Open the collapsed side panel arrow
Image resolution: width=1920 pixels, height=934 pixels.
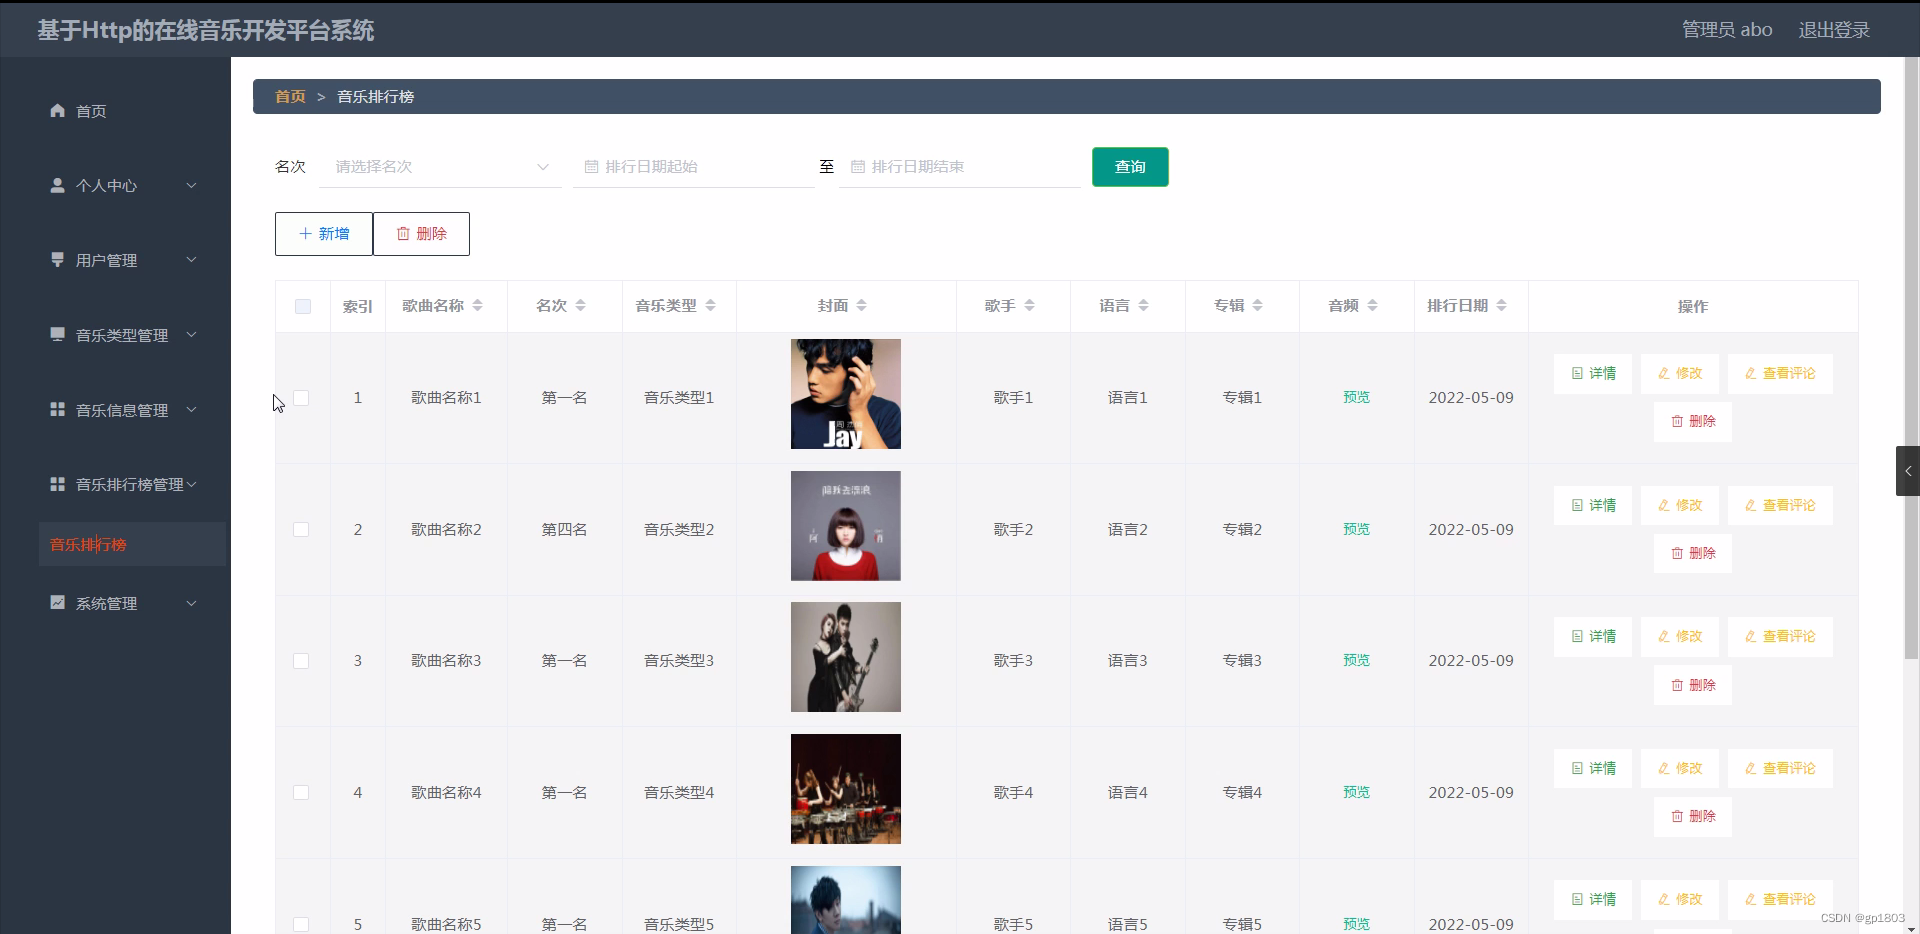(x=1908, y=471)
